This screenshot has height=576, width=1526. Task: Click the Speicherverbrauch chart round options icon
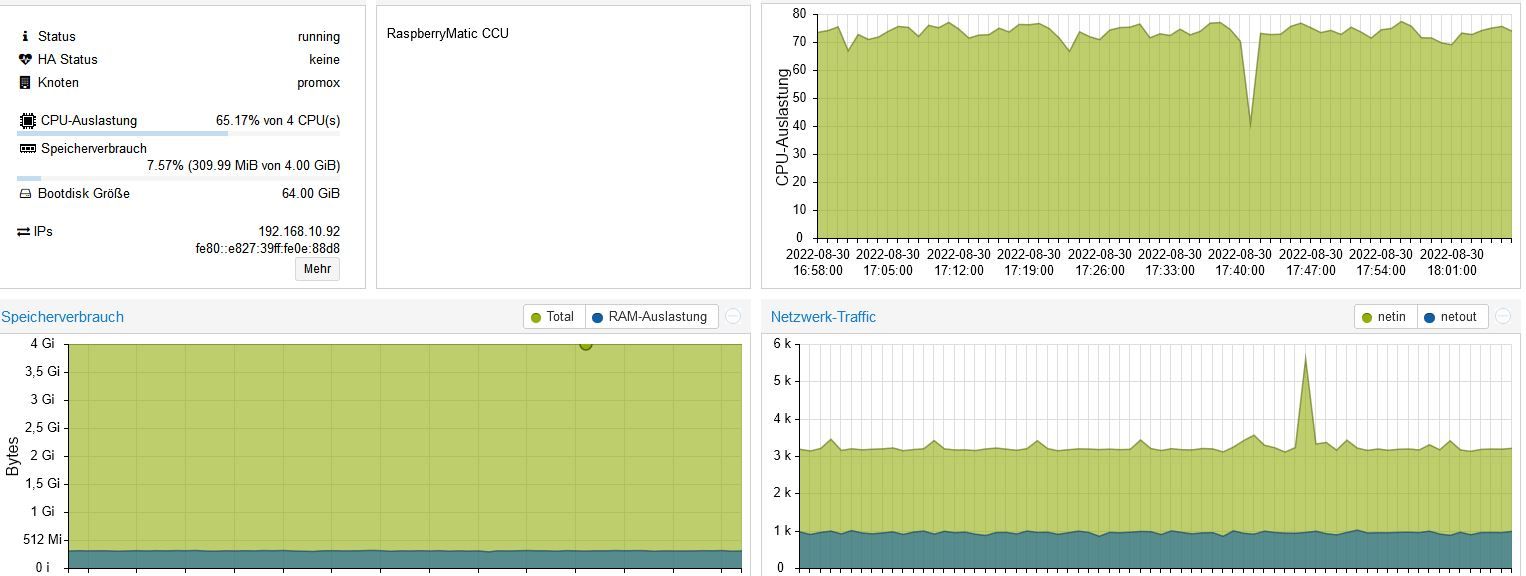click(733, 316)
